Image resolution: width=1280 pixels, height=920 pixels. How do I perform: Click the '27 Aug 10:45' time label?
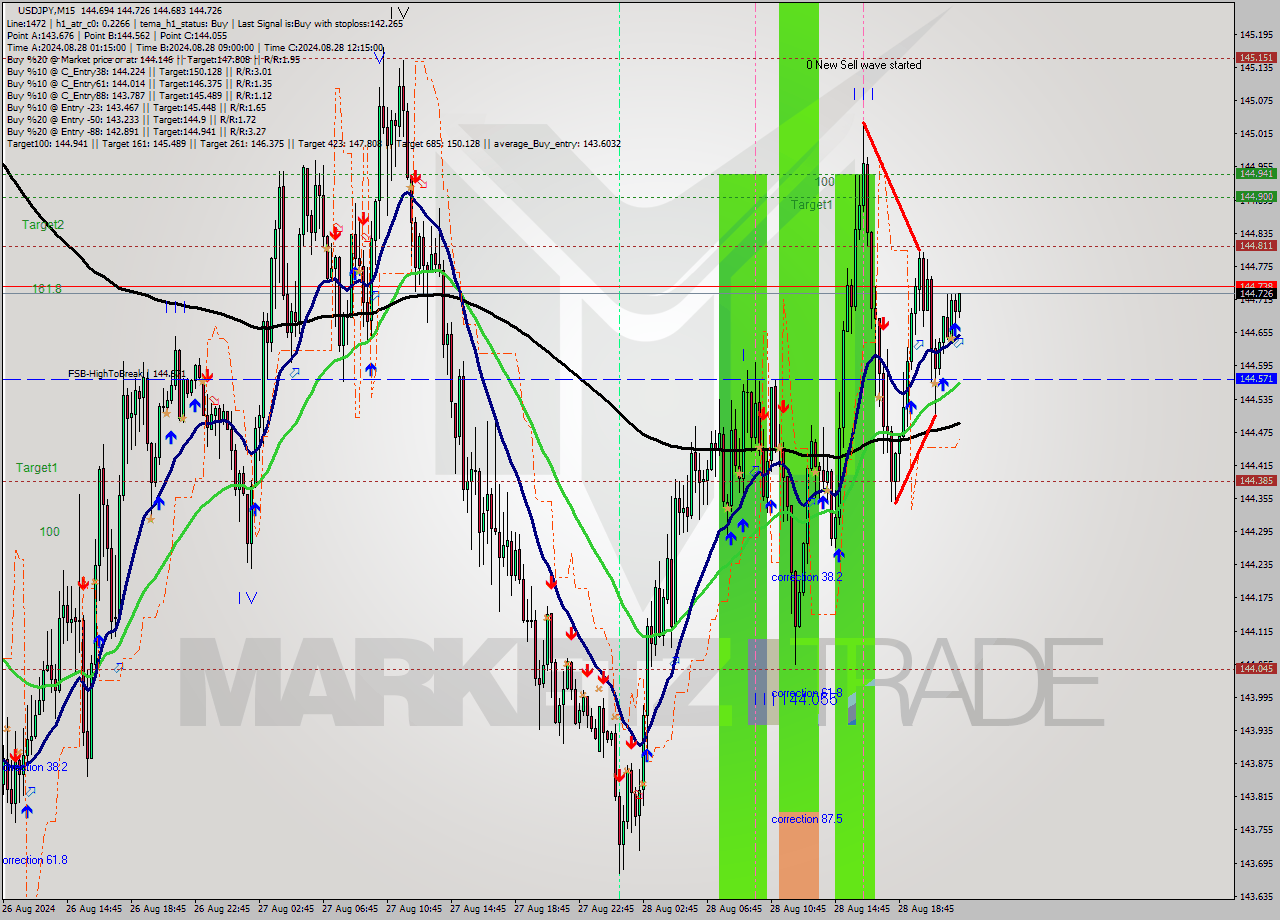click(414, 909)
